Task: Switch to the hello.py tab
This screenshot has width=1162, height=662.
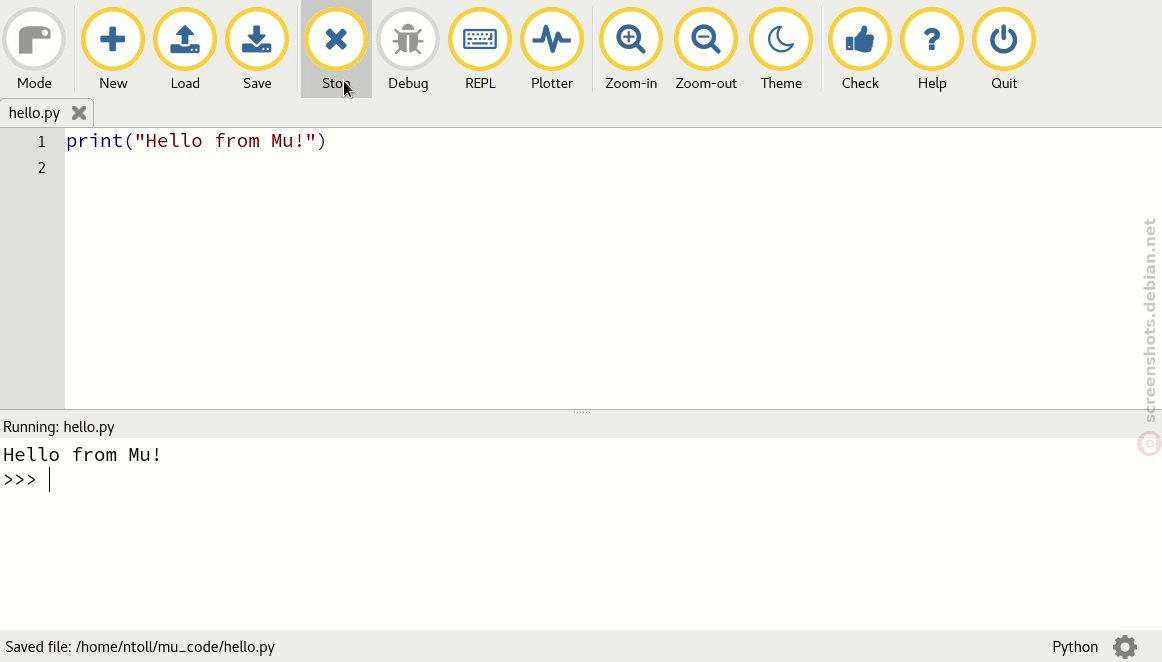Action: tap(34, 113)
